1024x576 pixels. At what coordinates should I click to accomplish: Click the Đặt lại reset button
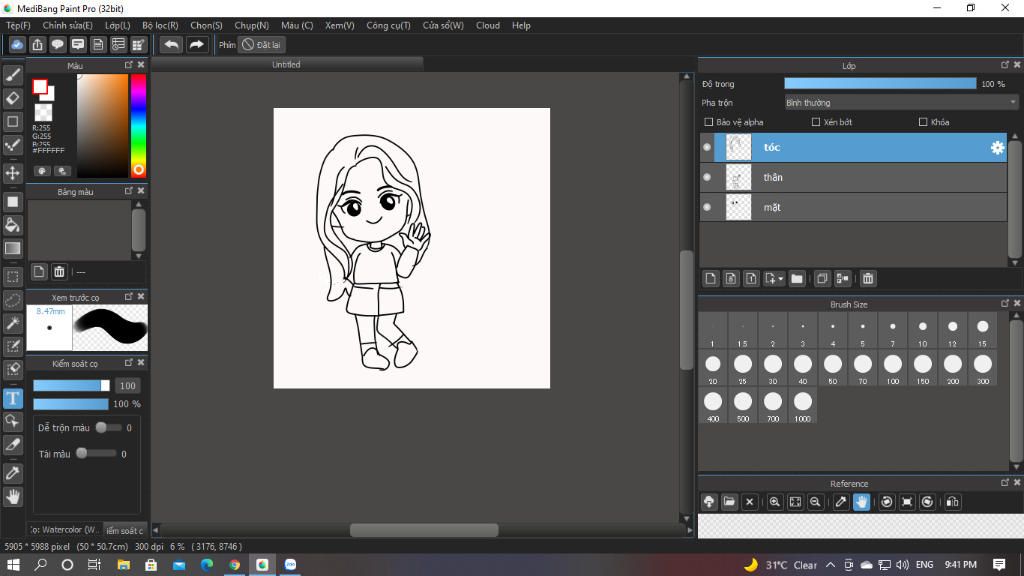point(262,45)
